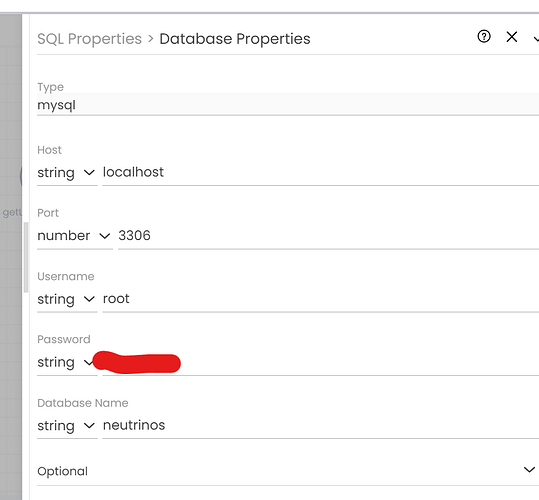Open the Host type dropdown
This screenshot has height=500, width=539.
point(67,172)
